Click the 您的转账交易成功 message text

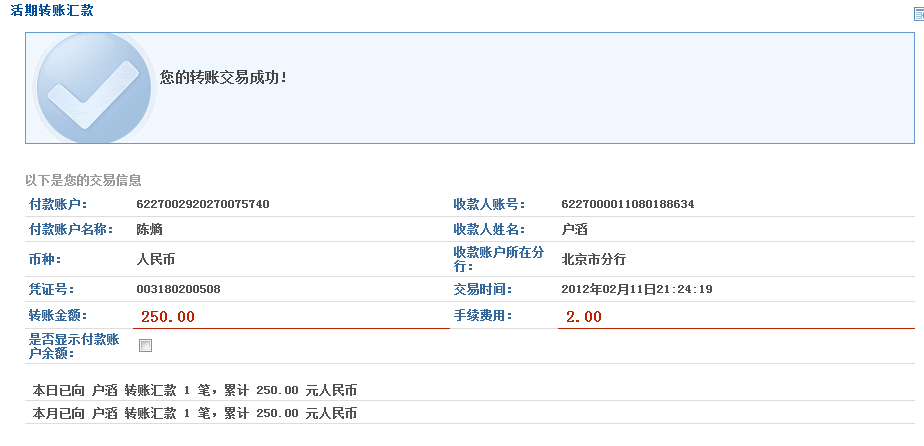pos(223,77)
